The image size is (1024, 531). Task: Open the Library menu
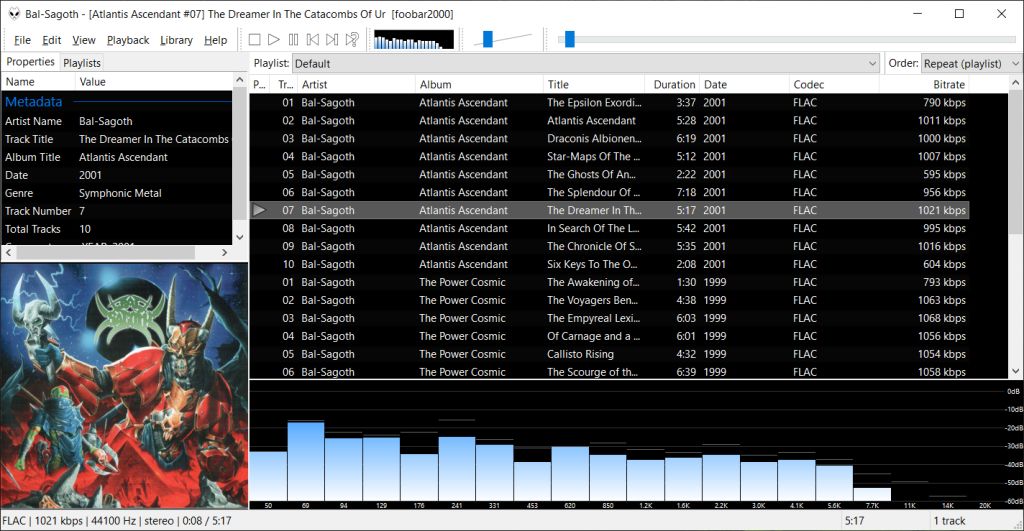tap(176, 40)
